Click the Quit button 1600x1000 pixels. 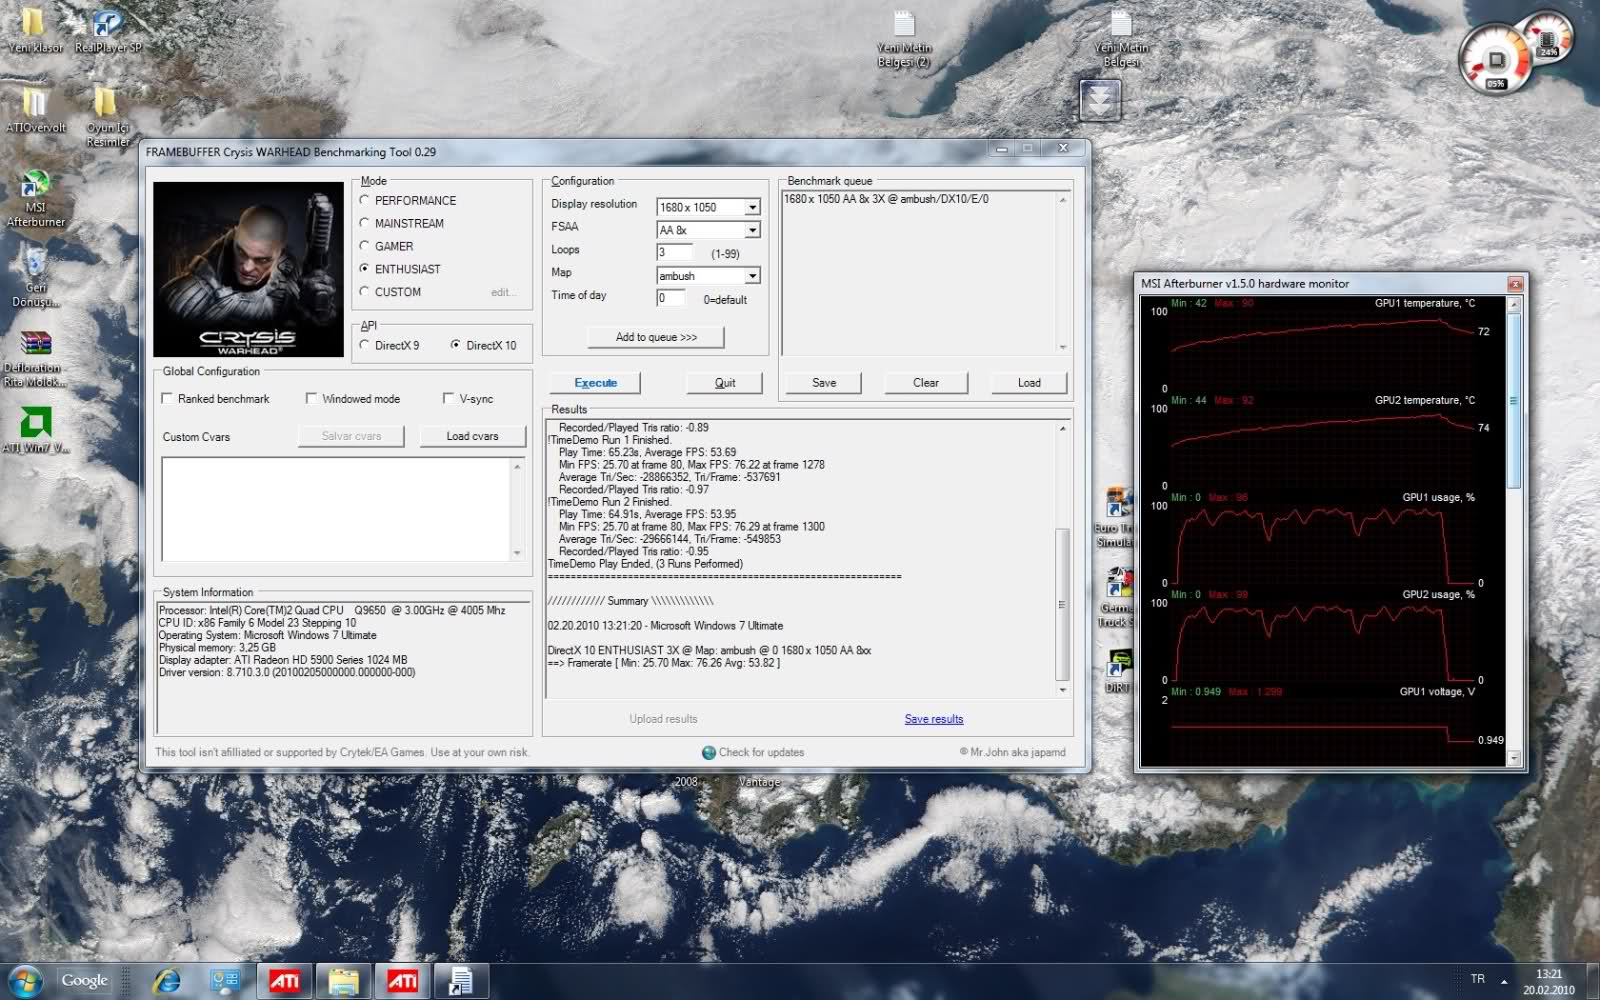coord(725,383)
